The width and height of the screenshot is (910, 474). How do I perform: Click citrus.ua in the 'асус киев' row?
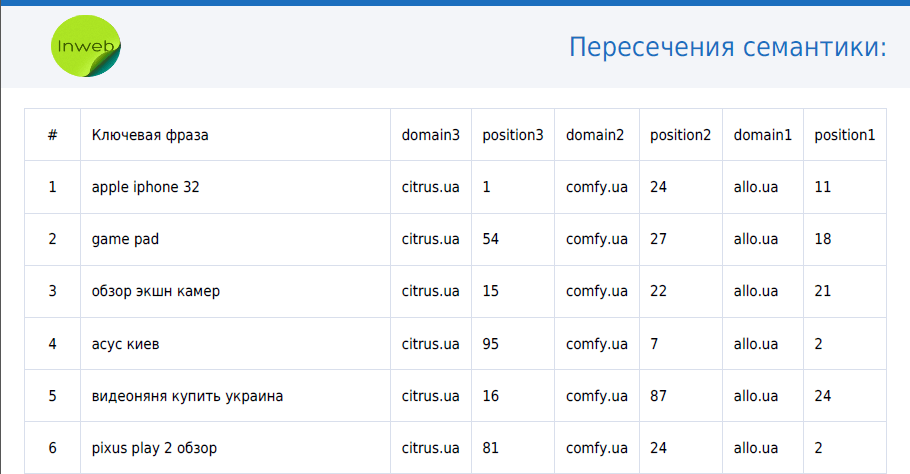431,343
